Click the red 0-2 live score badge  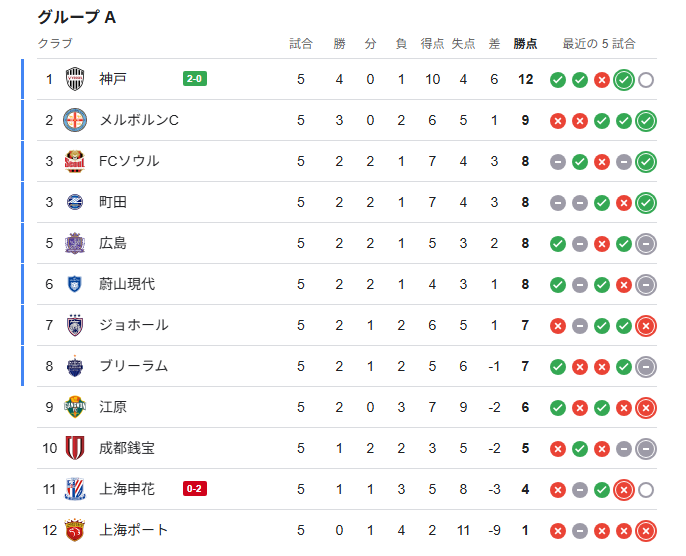point(195,489)
